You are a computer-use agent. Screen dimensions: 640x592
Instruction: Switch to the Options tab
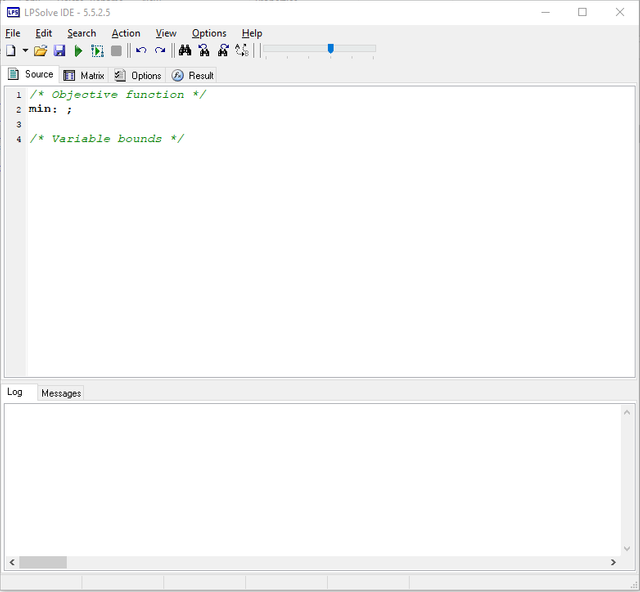coord(138,76)
